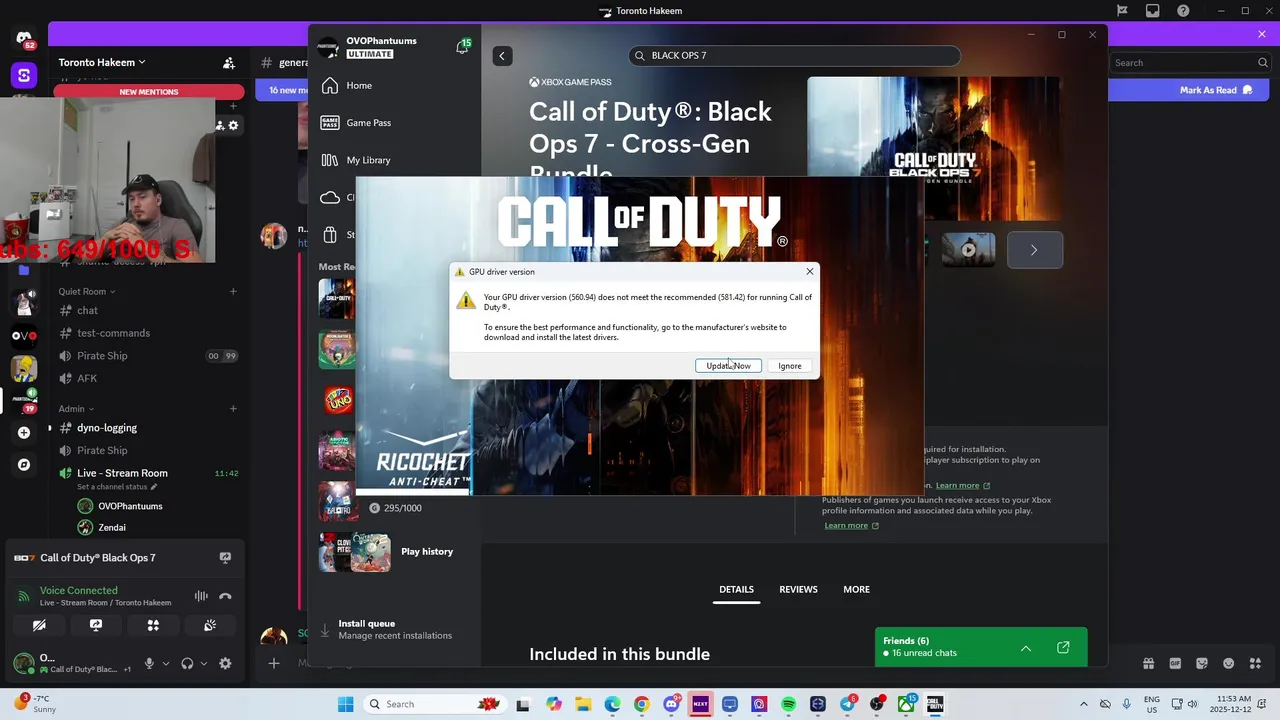Open My Library in Xbox sidebar

368,160
